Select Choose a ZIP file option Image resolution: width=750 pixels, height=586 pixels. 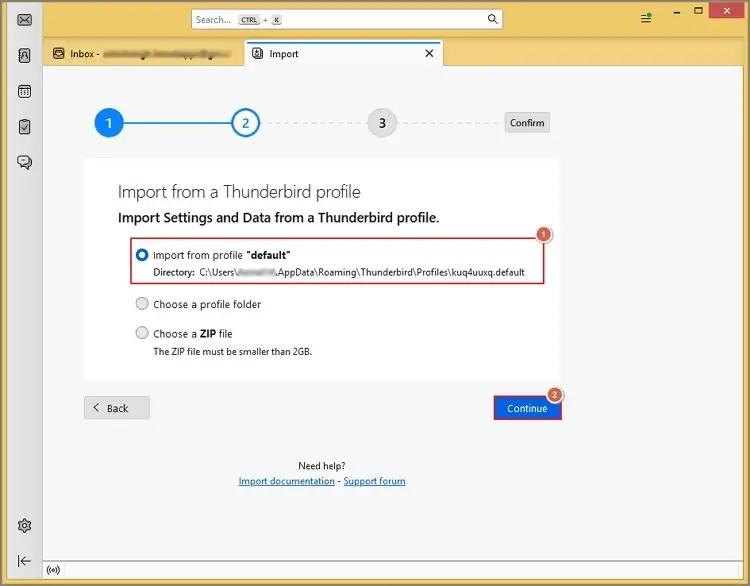click(x=142, y=333)
